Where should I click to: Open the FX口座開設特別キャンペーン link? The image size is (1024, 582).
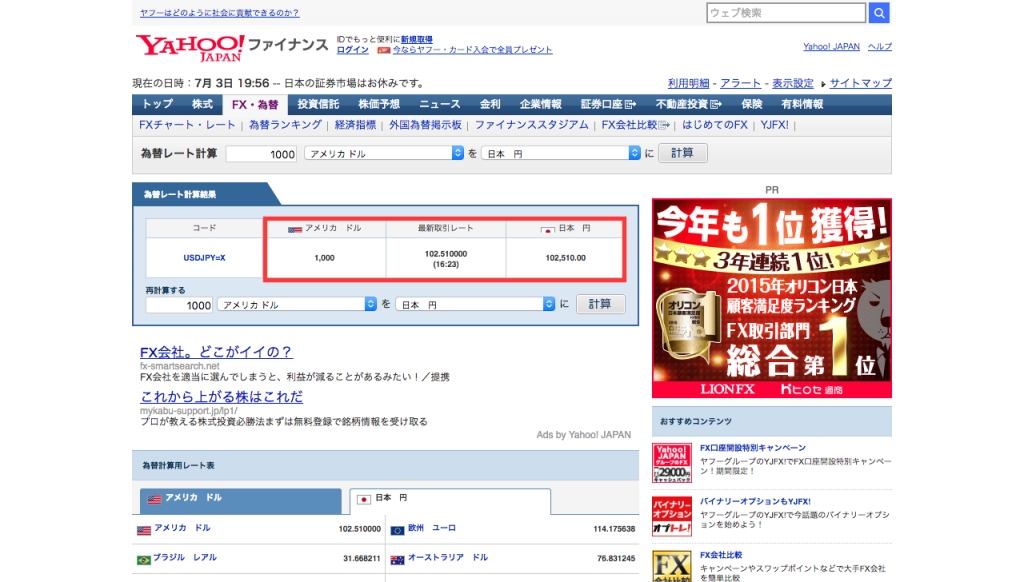click(x=753, y=448)
